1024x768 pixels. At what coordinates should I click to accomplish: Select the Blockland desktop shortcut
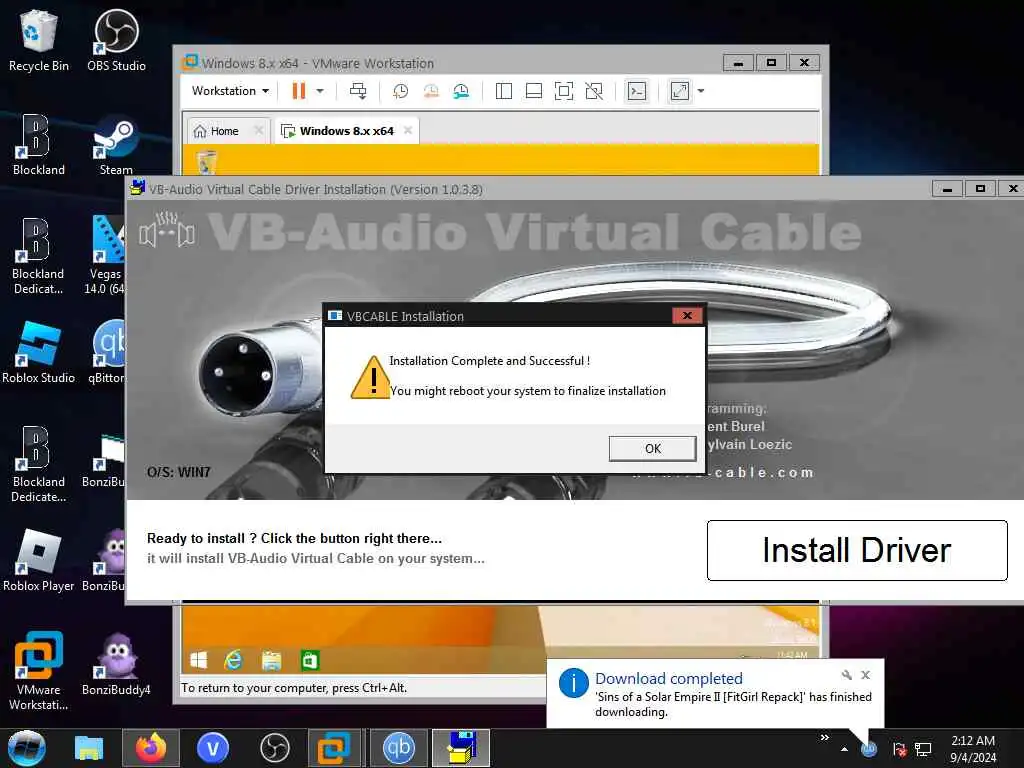coord(39,145)
